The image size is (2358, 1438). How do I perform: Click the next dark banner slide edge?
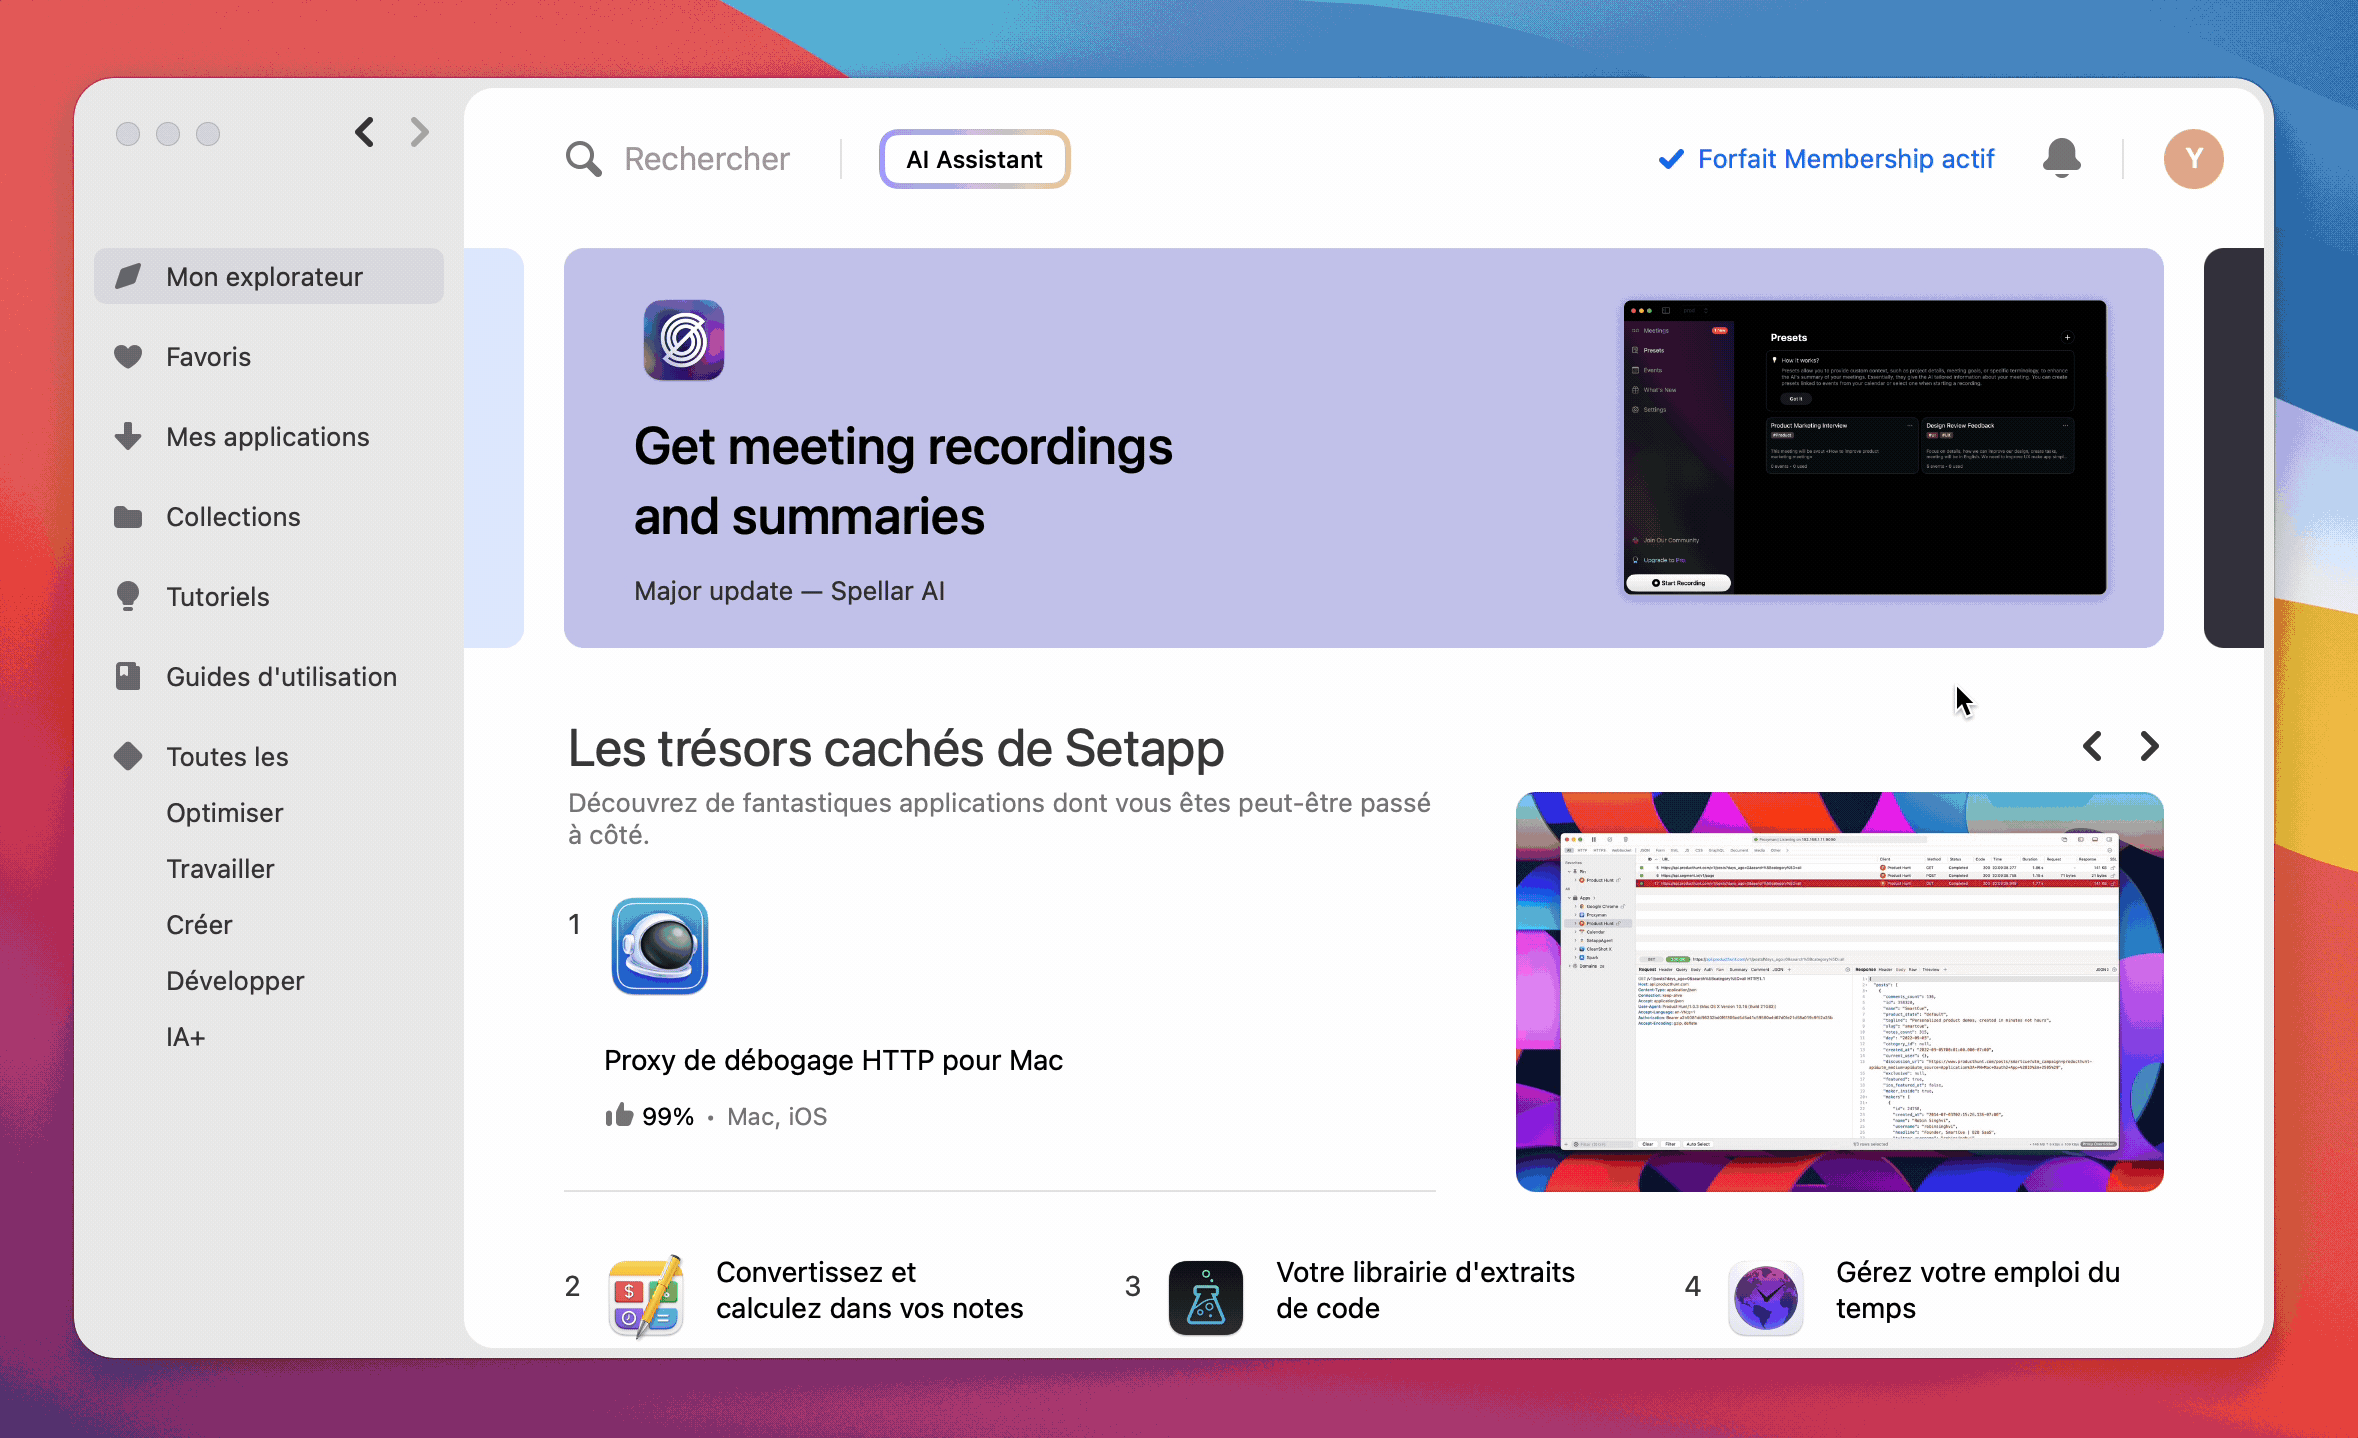pyautogui.click(x=2234, y=448)
